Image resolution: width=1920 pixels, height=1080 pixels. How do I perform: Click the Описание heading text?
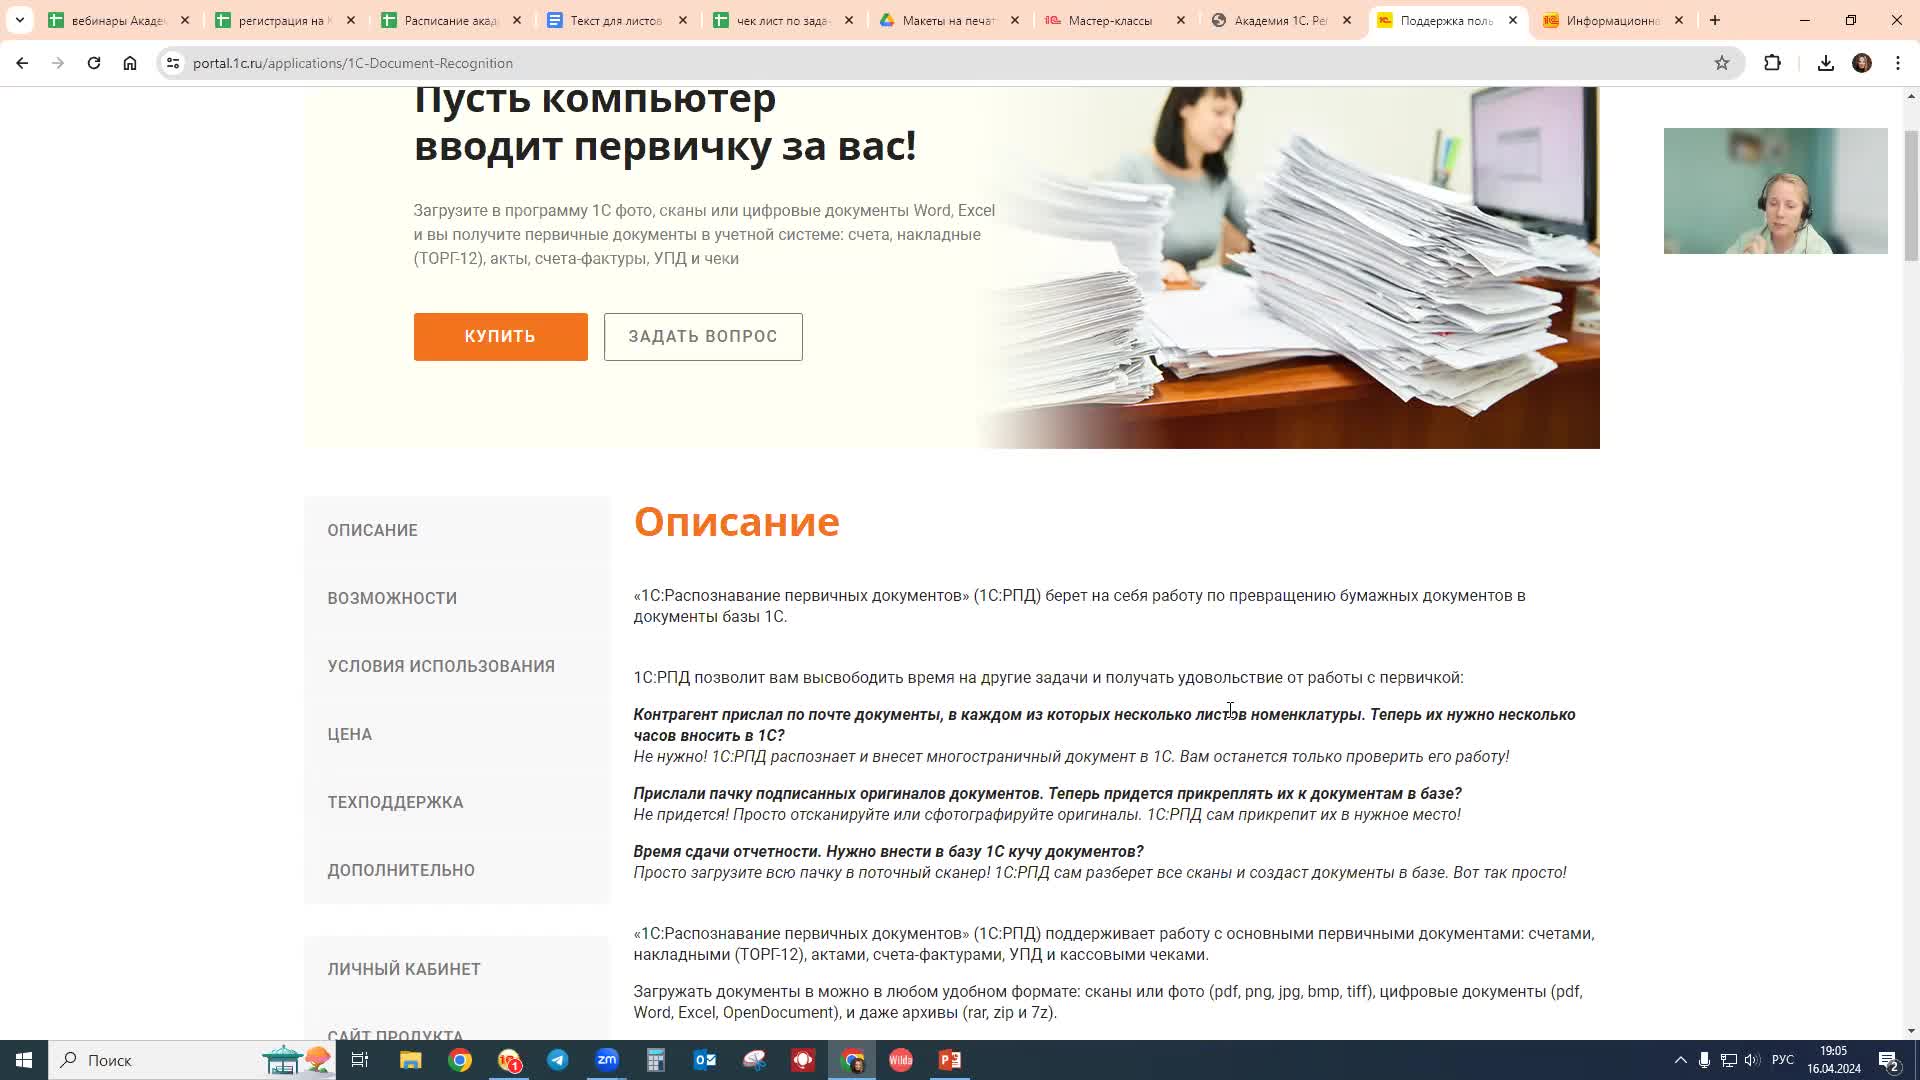tap(736, 521)
